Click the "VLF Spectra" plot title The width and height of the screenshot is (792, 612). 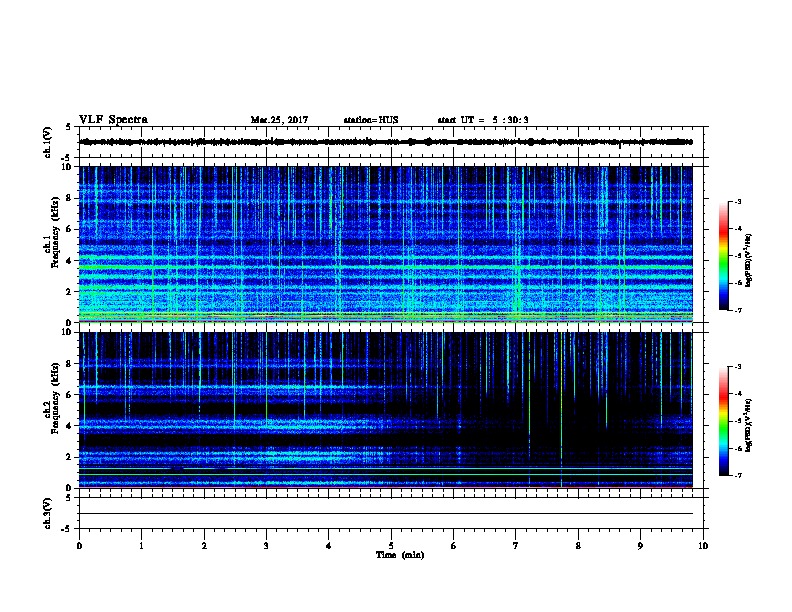click(x=113, y=120)
